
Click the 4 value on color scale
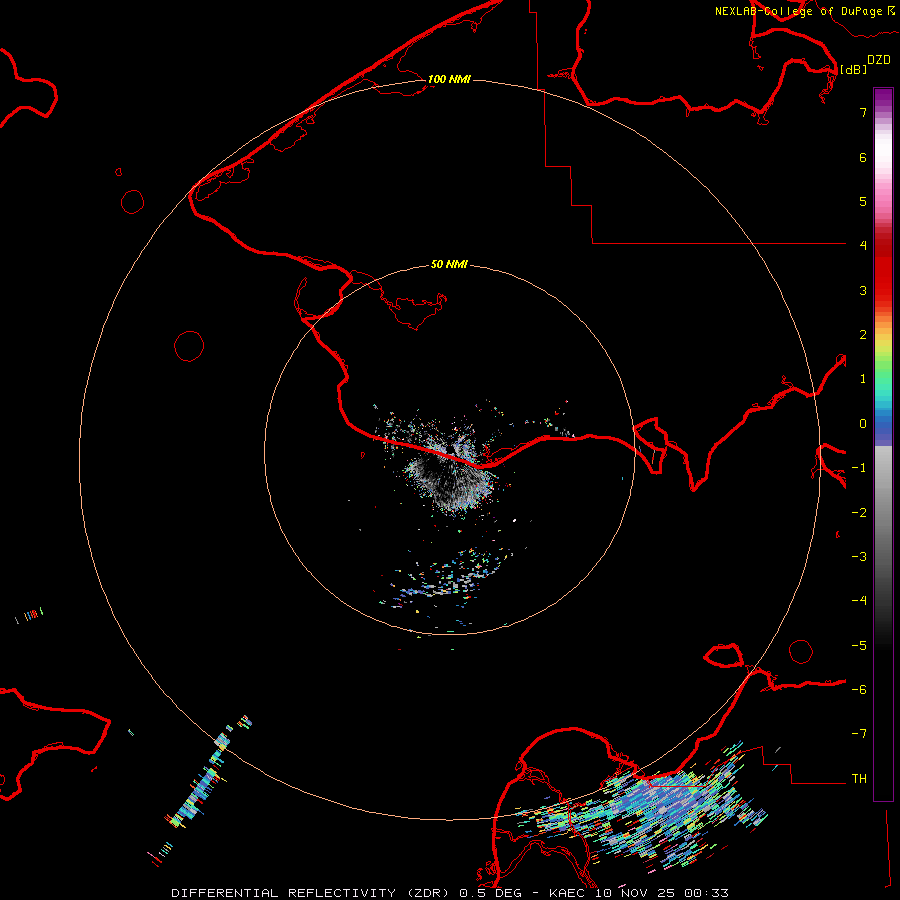[x=863, y=246]
